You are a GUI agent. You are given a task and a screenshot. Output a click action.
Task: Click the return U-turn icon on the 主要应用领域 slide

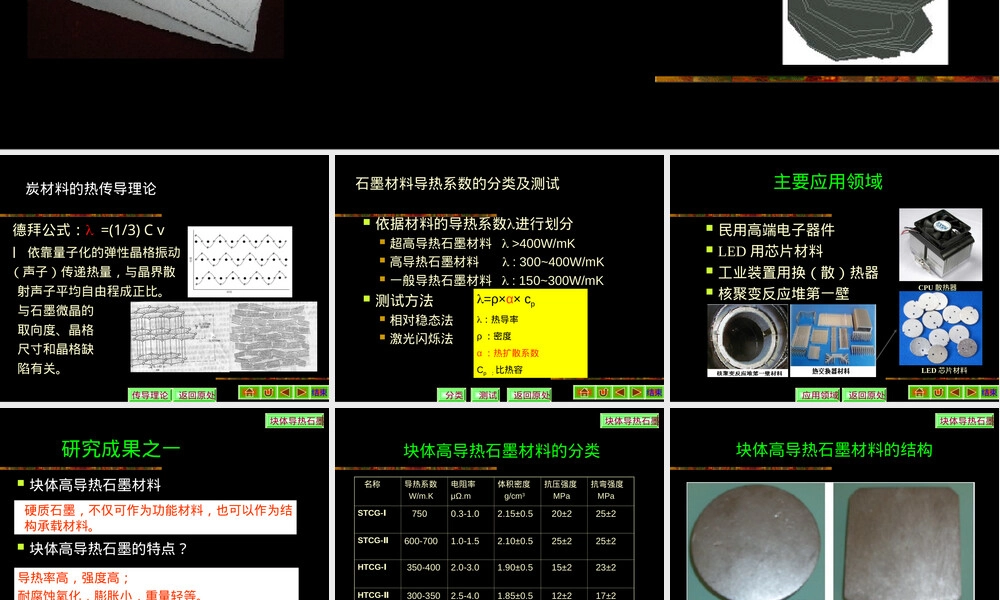coord(938,392)
